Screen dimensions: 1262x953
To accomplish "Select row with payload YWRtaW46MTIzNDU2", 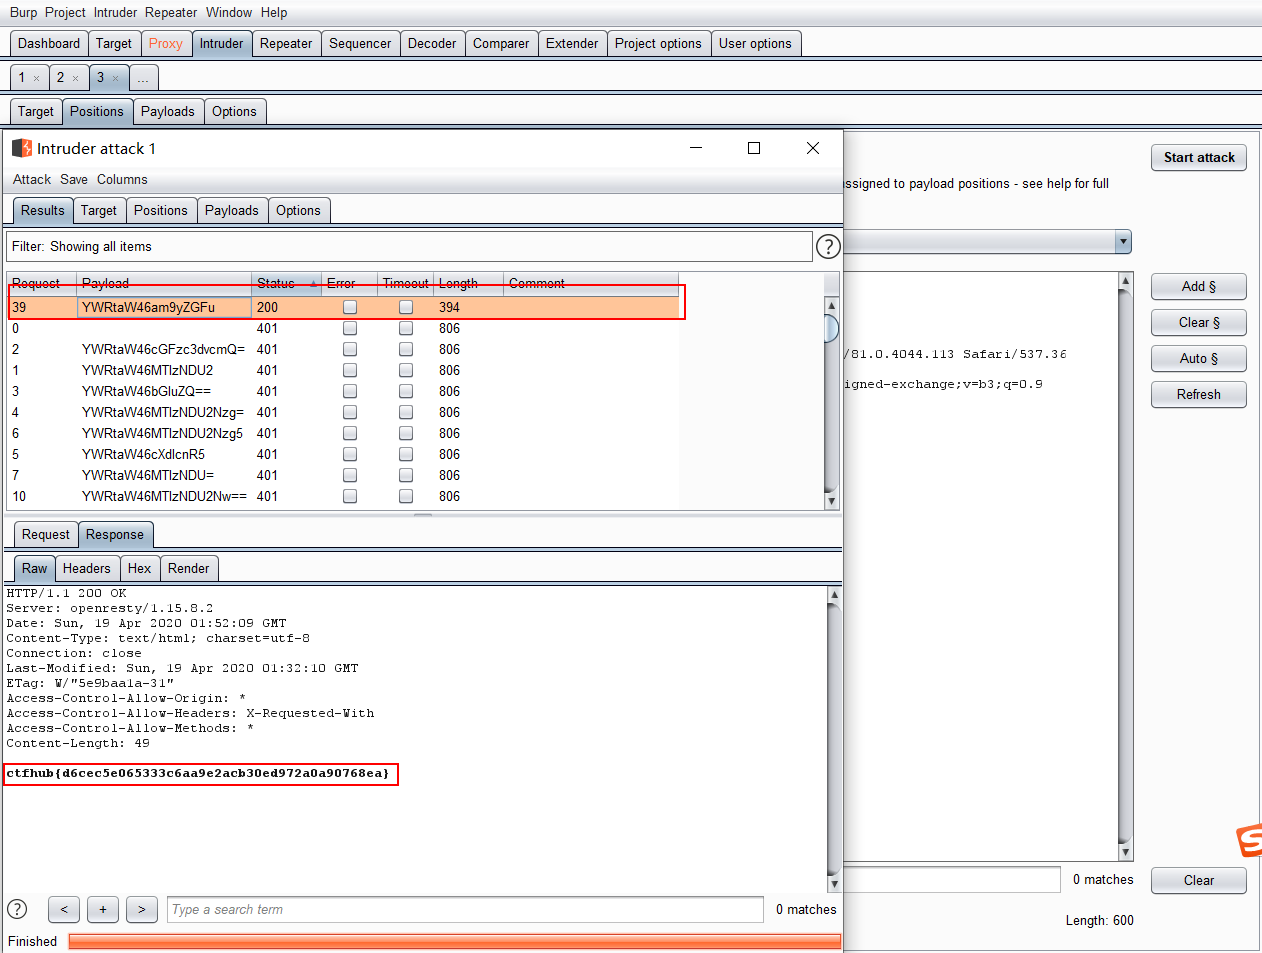I will click(x=343, y=370).
